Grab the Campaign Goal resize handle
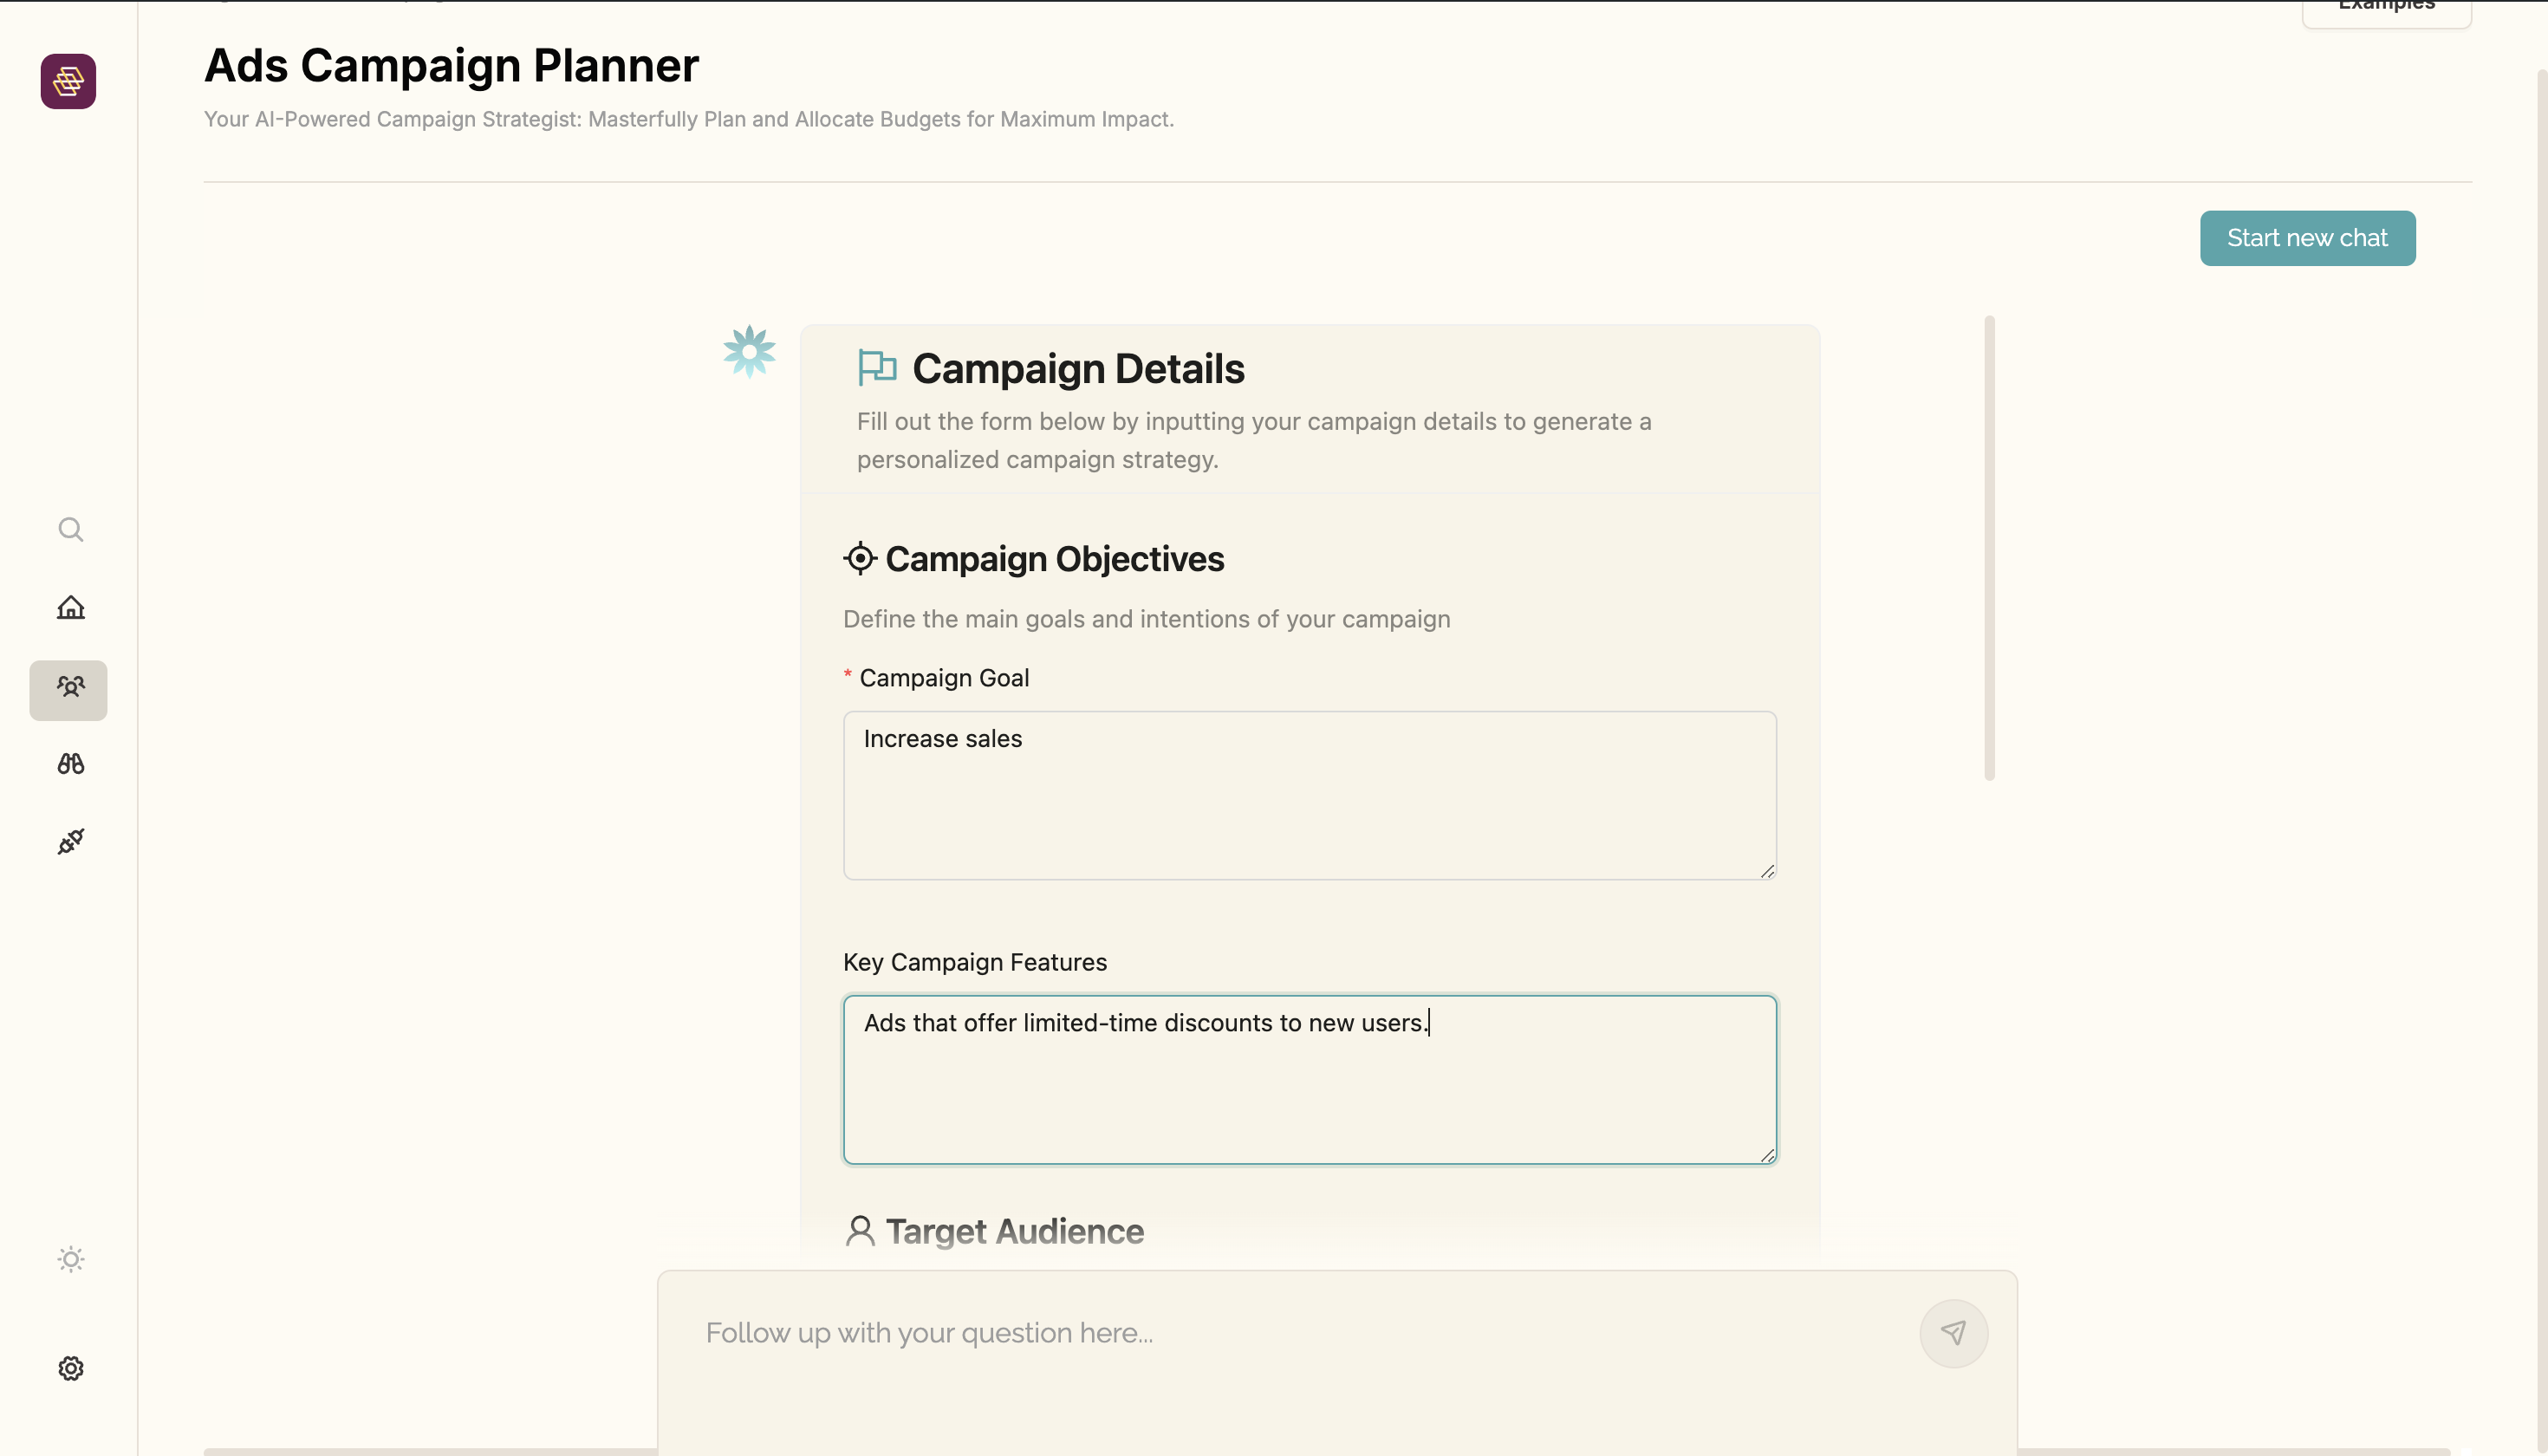Viewport: 2548px width, 1456px height. (x=1767, y=871)
